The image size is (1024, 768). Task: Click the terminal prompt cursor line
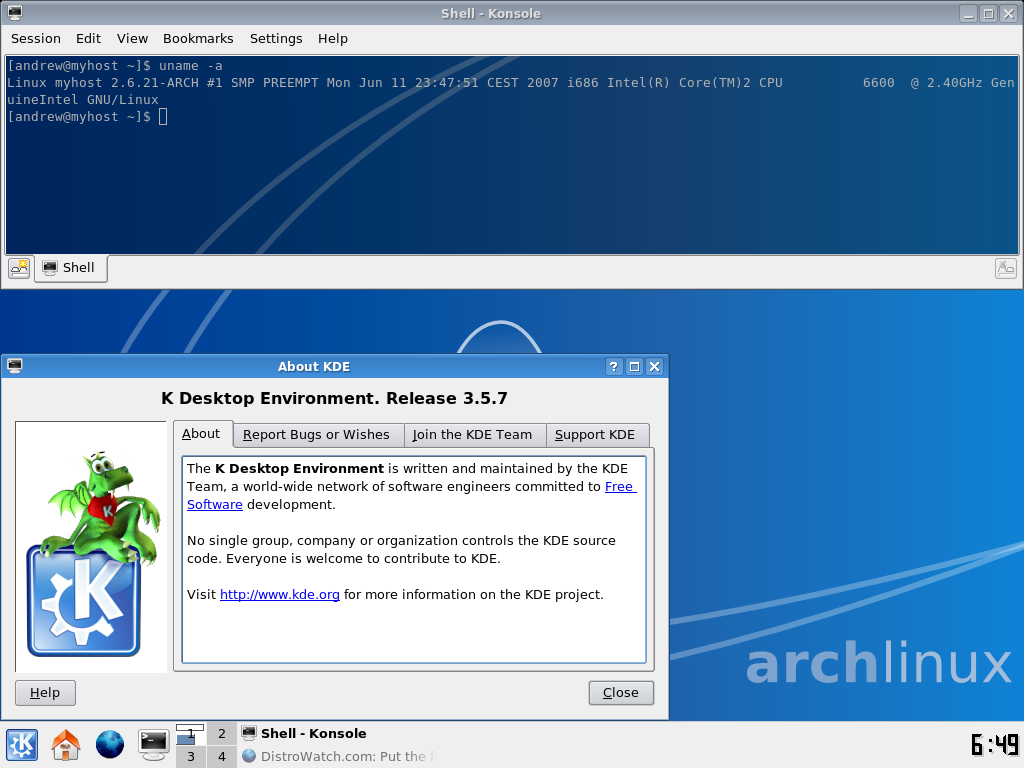pyautogui.click(x=87, y=117)
